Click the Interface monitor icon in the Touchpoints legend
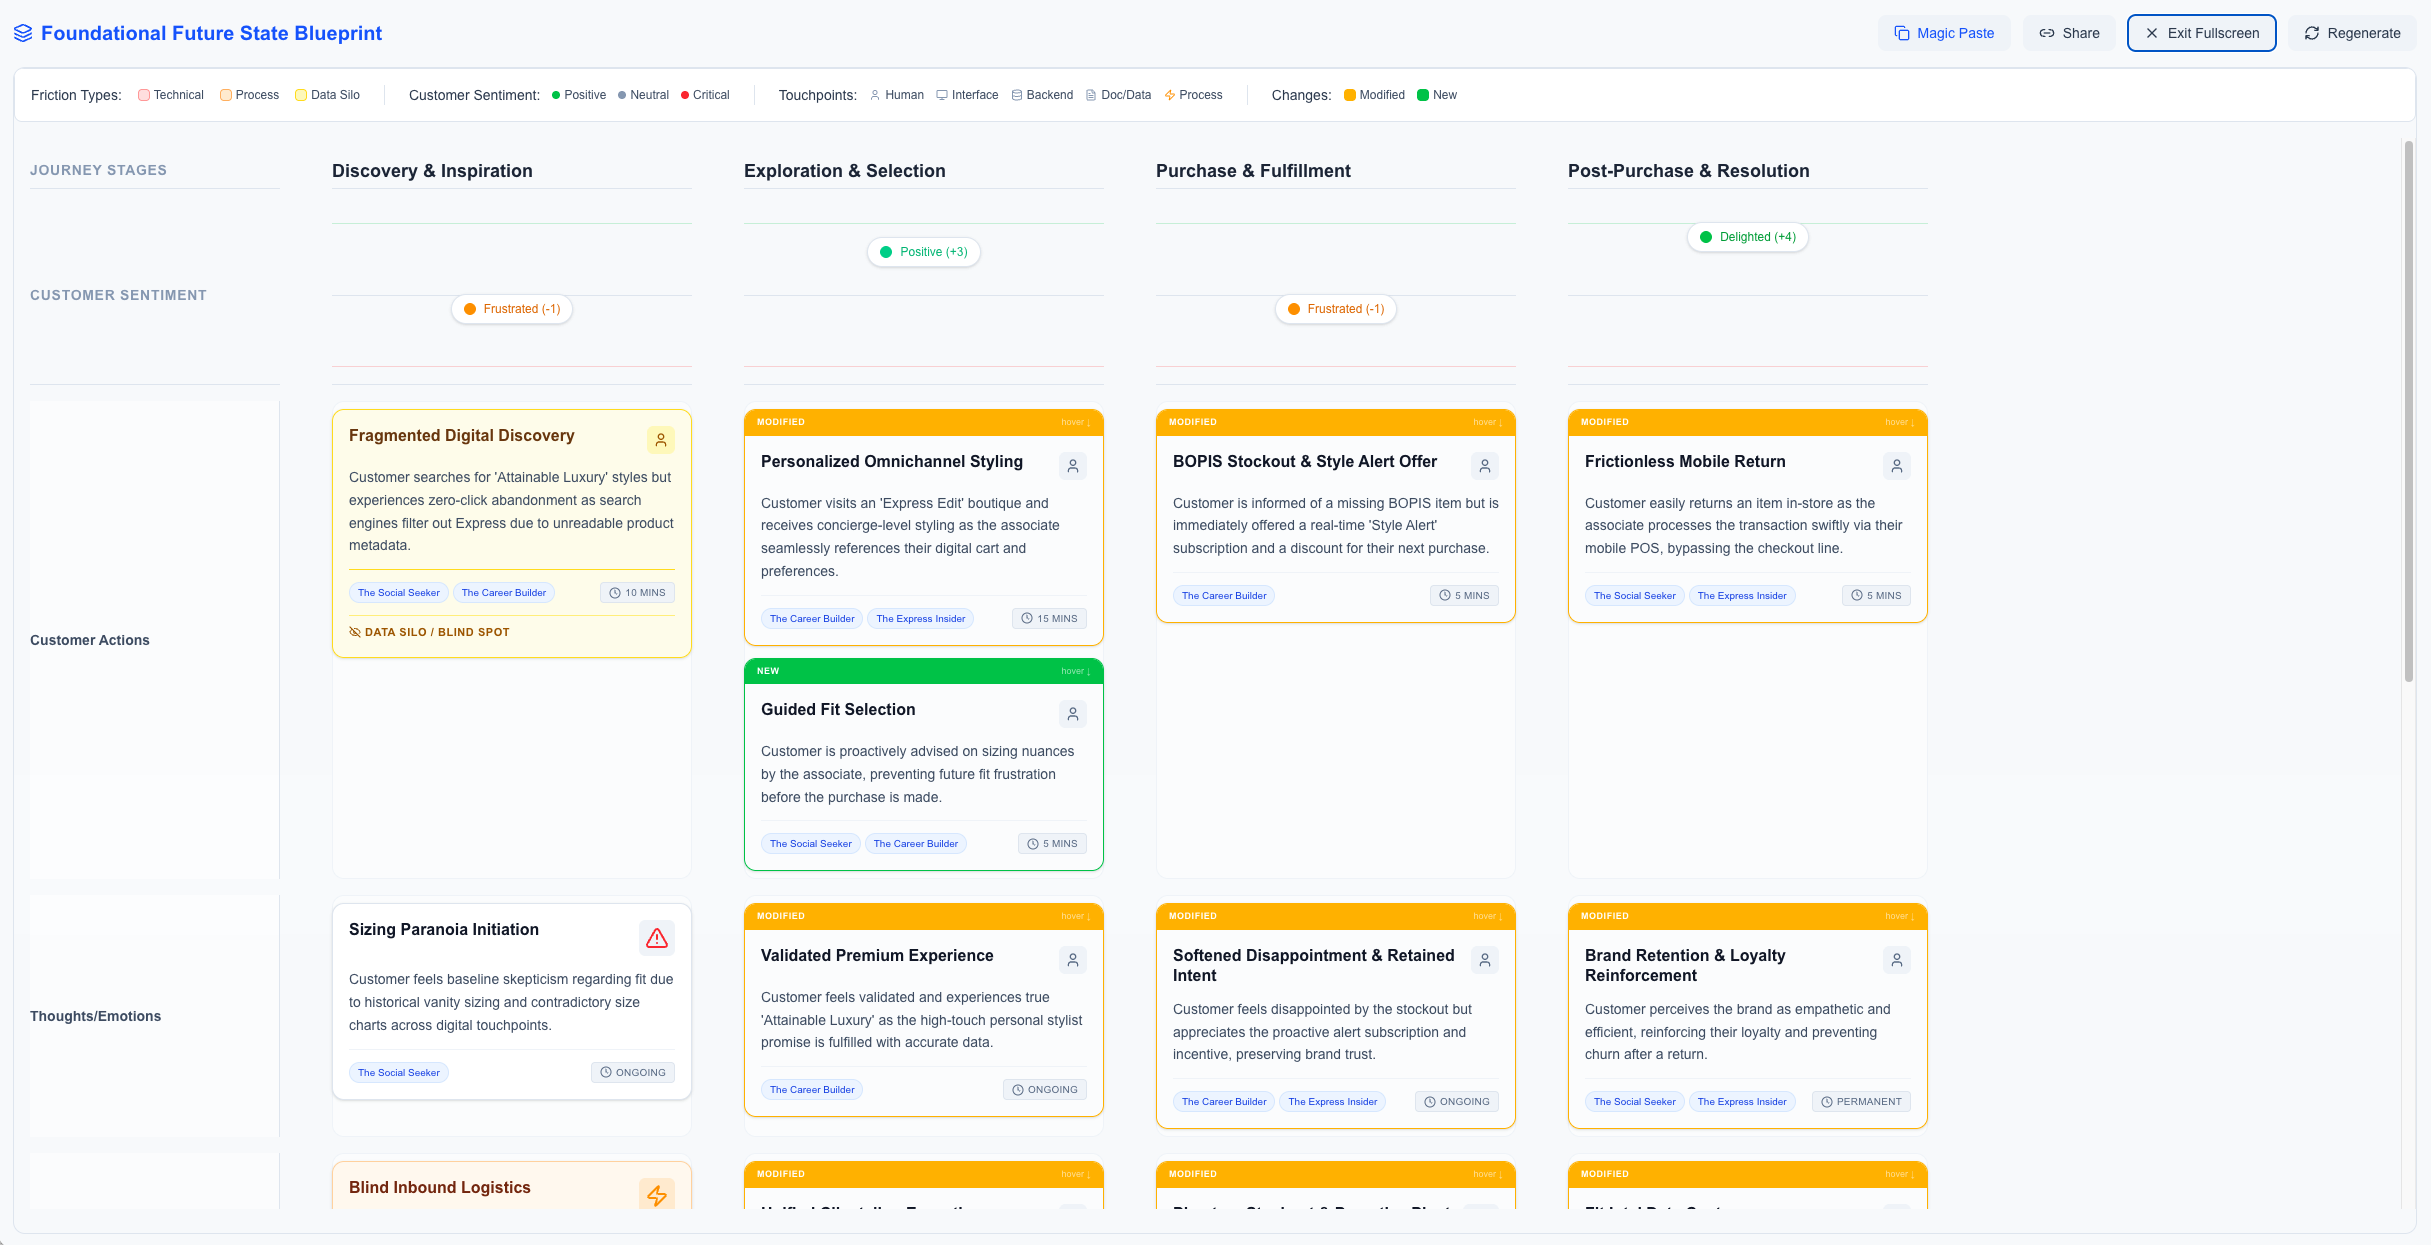This screenshot has width=2431, height=1245. 941,94
